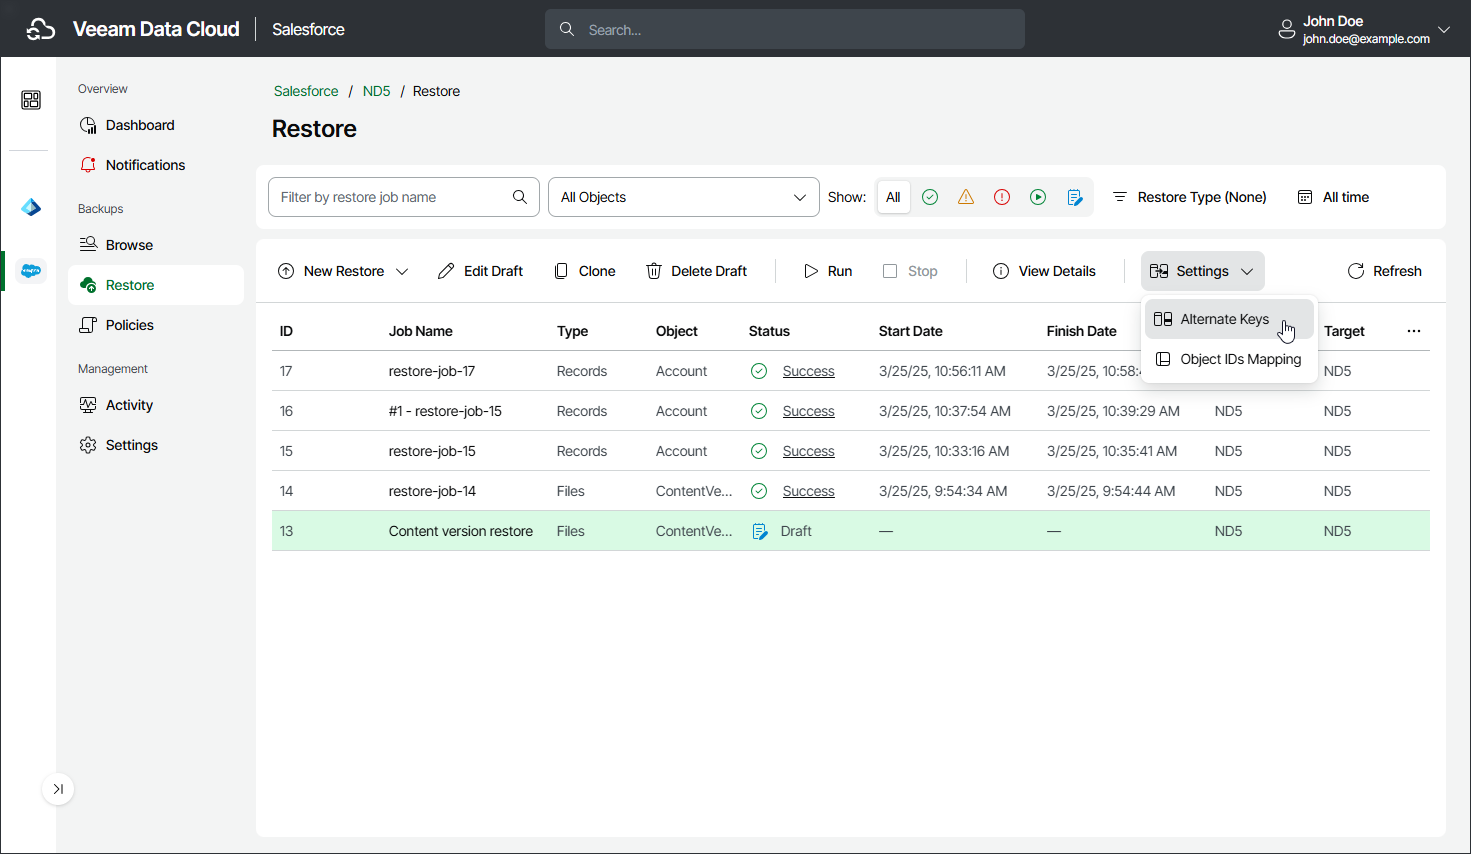Click the success icon for restore-job-14
This screenshot has width=1471, height=854.
pyautogui.click(x=759, y=491)
